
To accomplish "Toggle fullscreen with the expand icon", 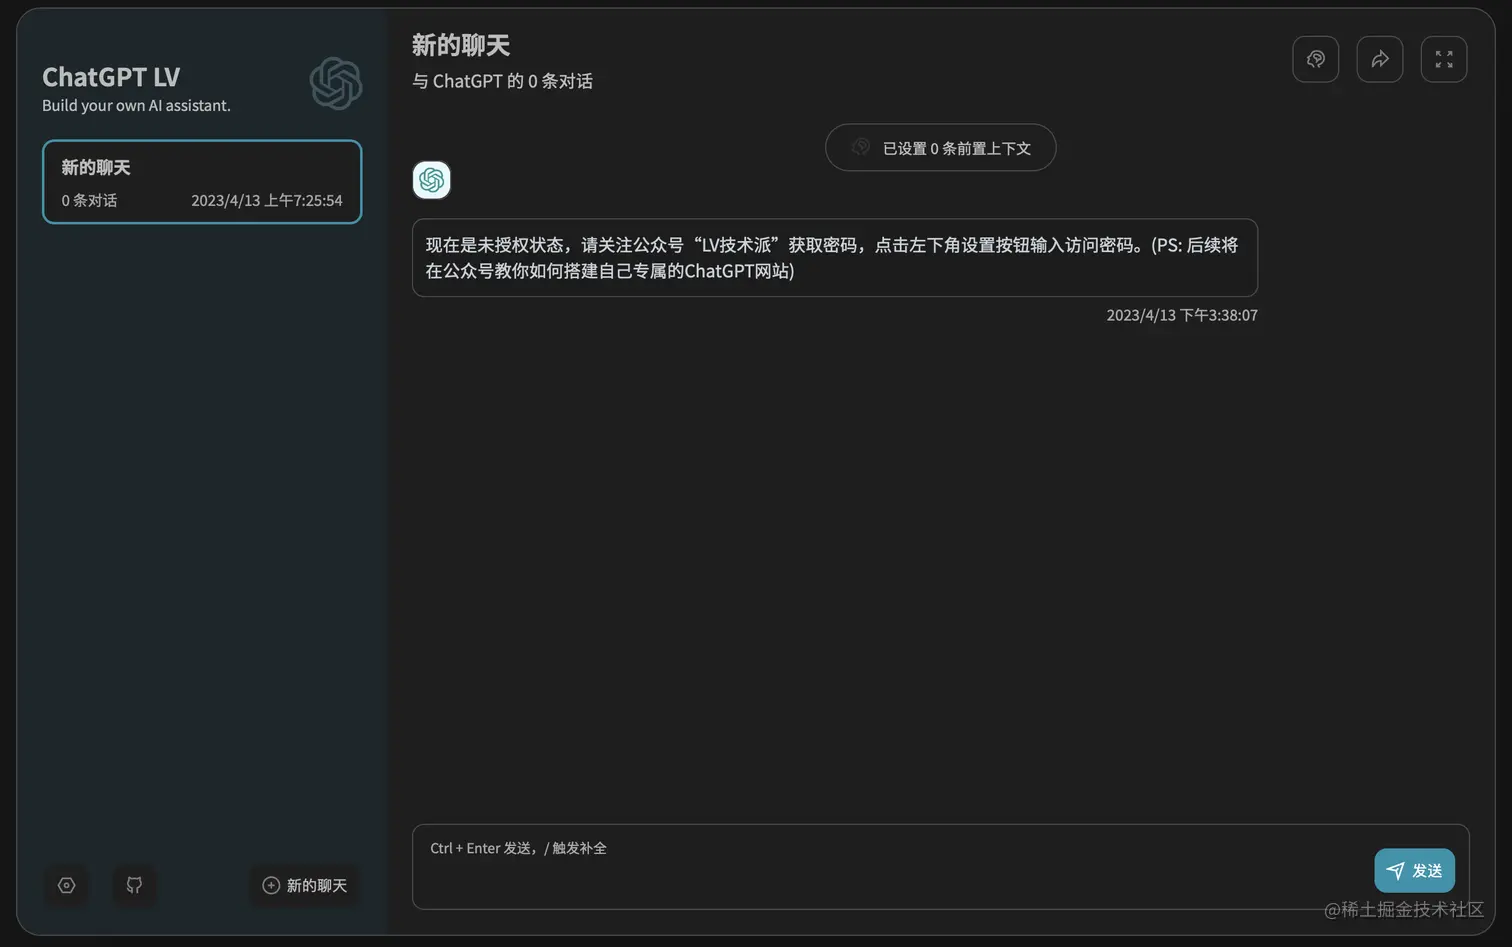I will (1444, 59).
